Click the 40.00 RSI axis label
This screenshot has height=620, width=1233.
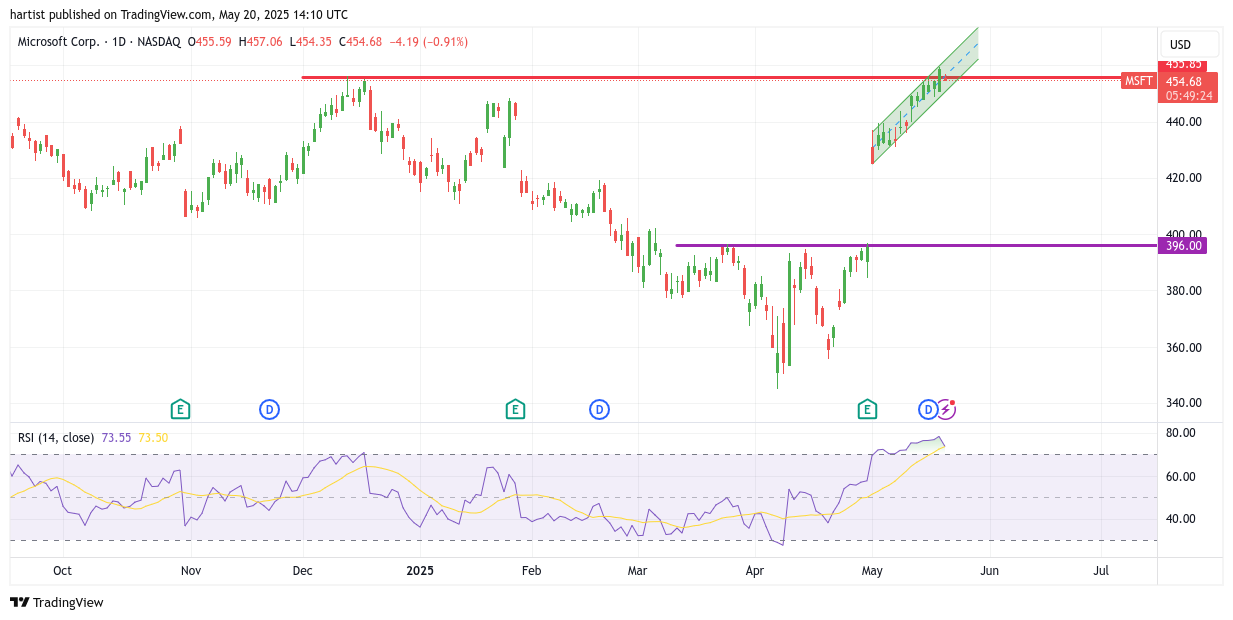pos(1182,519)
